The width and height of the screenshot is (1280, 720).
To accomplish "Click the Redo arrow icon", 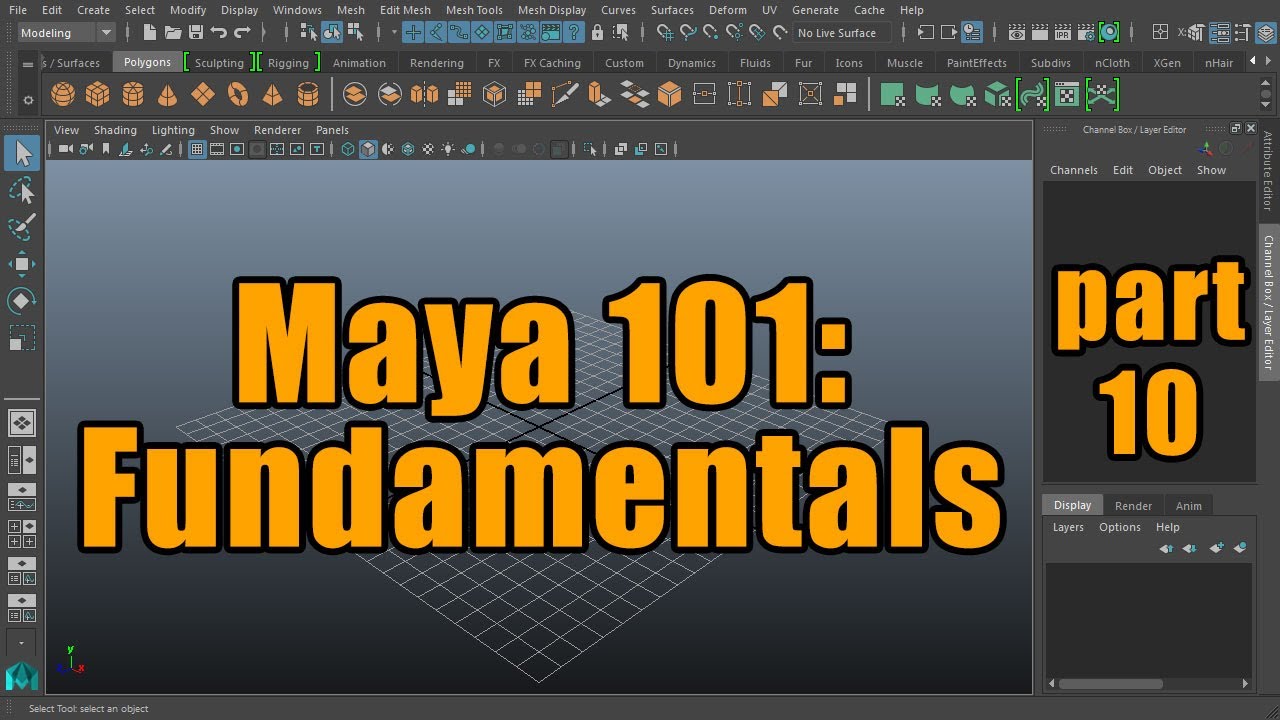I will [242, 33].
